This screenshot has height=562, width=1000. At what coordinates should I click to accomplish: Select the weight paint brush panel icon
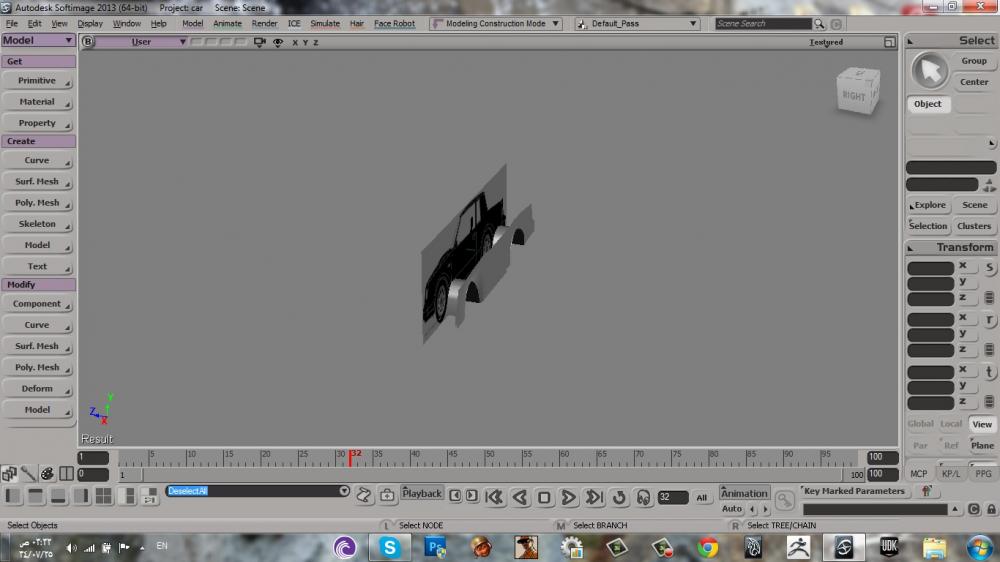(x=28, y=473)
